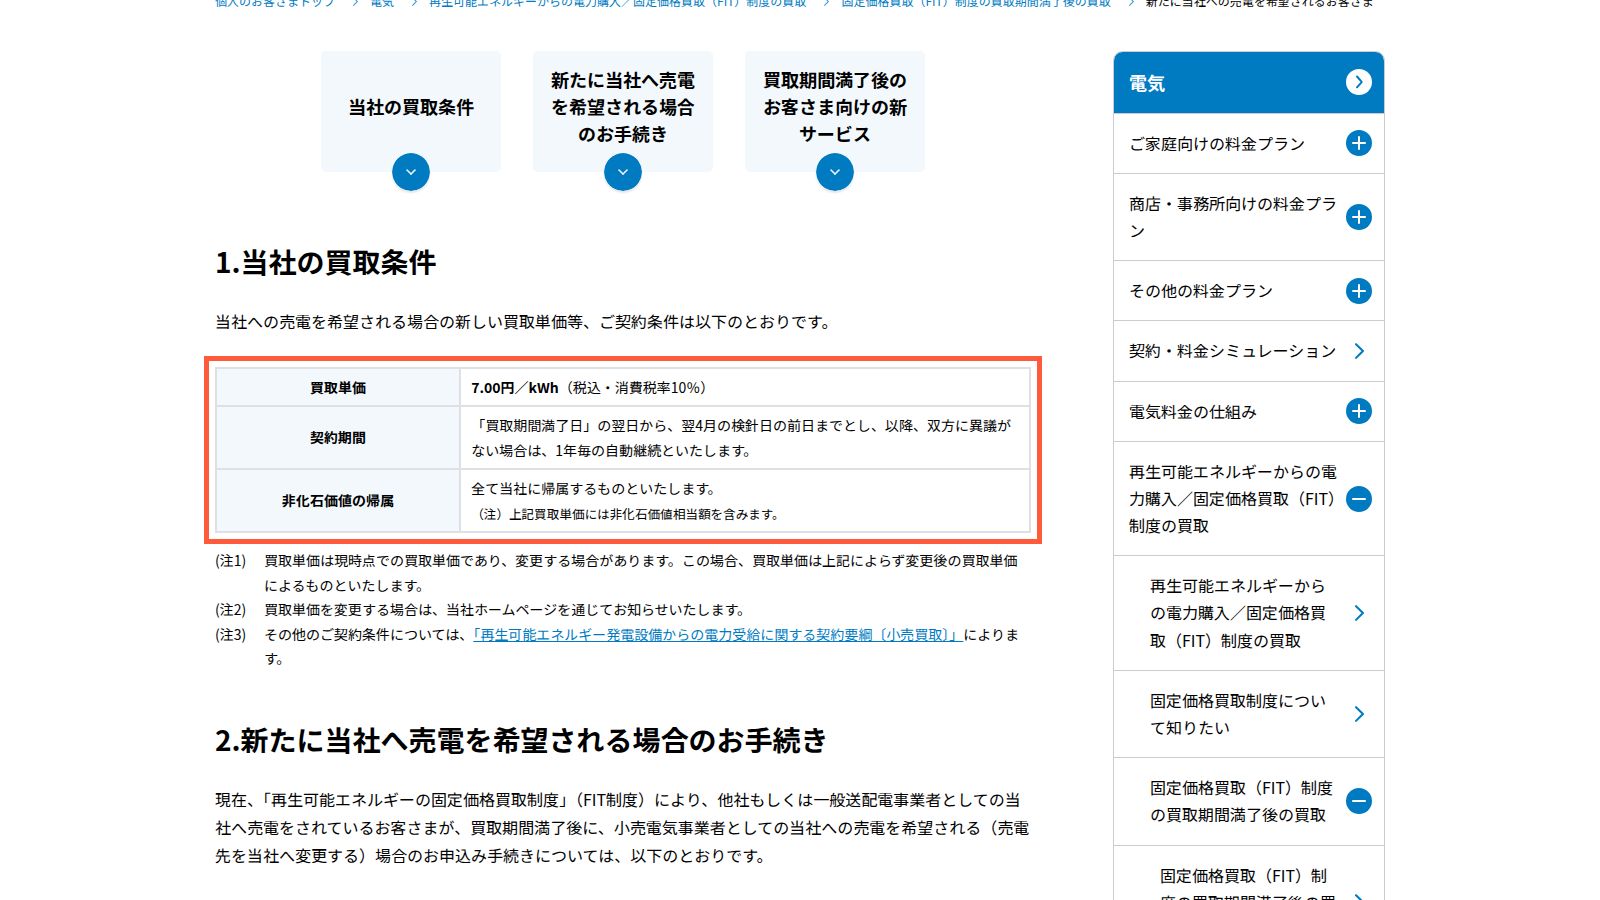The image size is (1600, 900).
Task: Open ご家庭向けの料金プラン sidebar item text
Action: tap(1217, 144)
